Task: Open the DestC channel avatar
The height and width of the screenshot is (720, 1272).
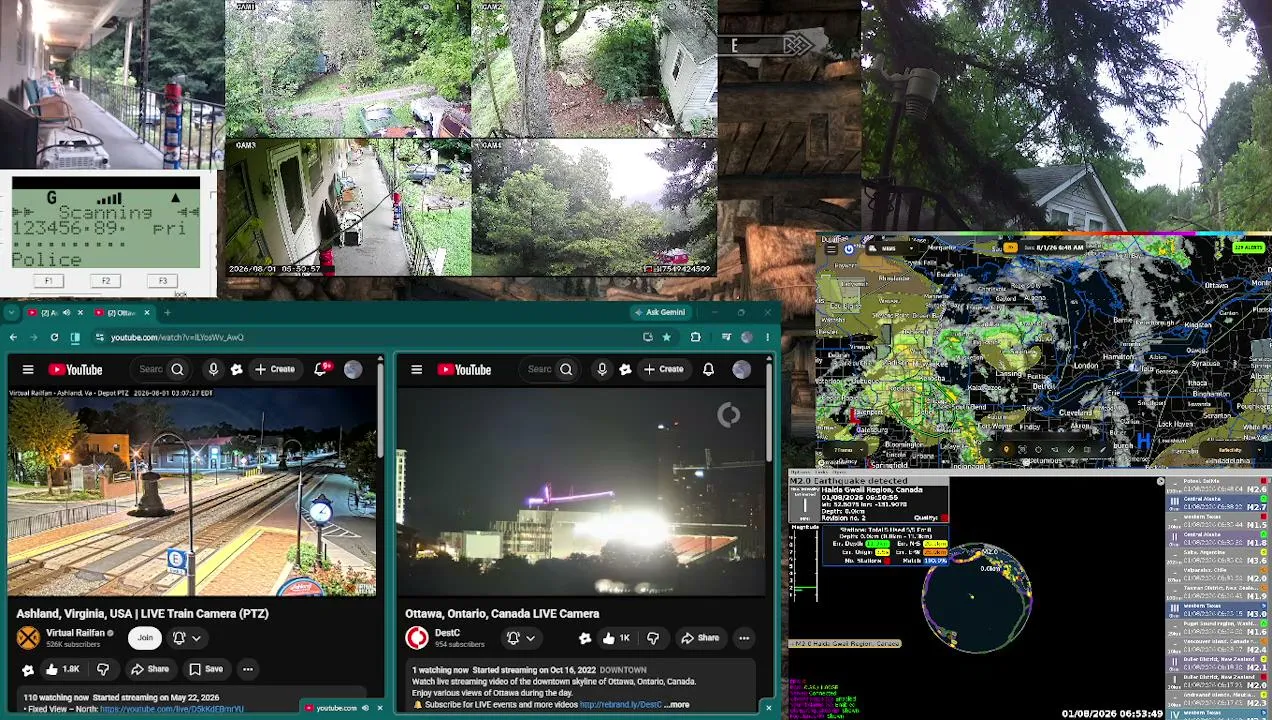Action: pyautogui.click(x=417, y=638)
